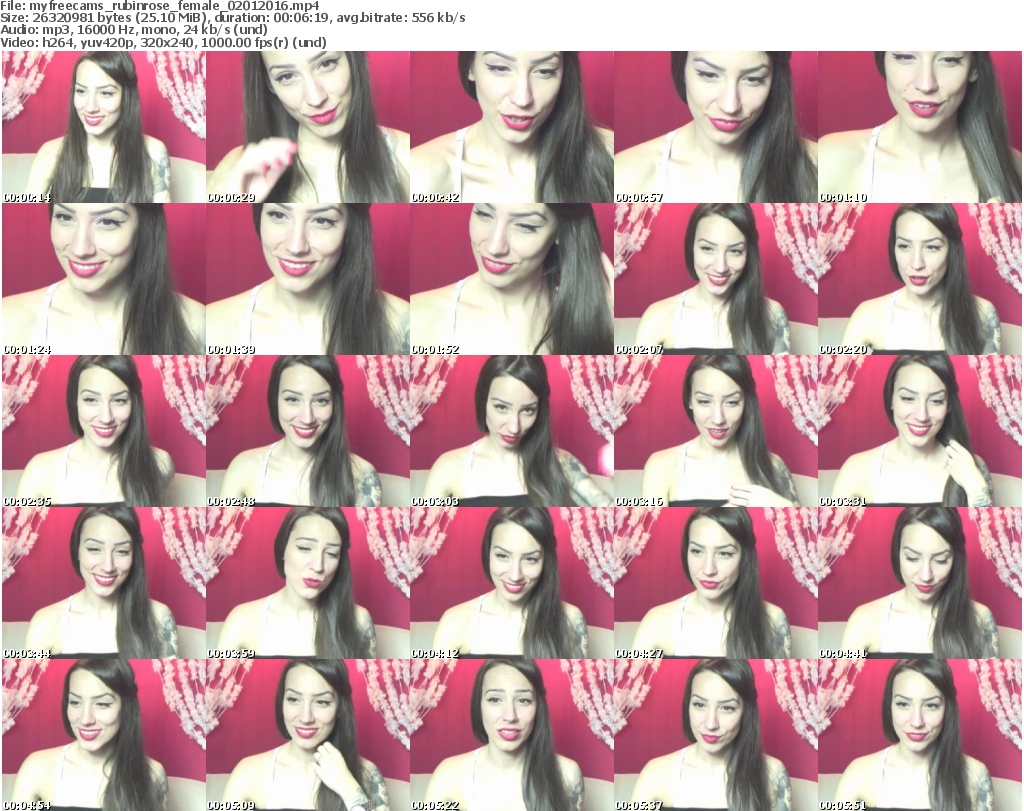Select the thumbnail stamped 00:05:09
Viewport: 1024px width, 811px height.
coord(308,735)
